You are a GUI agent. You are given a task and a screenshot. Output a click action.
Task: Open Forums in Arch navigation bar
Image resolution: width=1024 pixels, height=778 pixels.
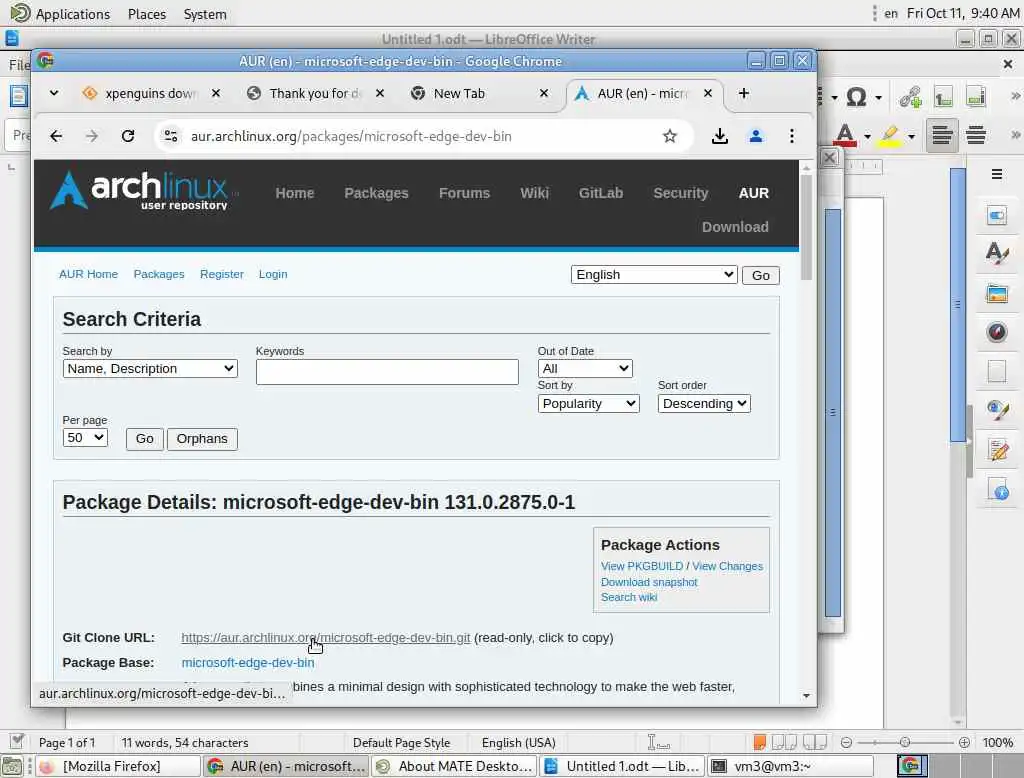[x=464, y=193]
